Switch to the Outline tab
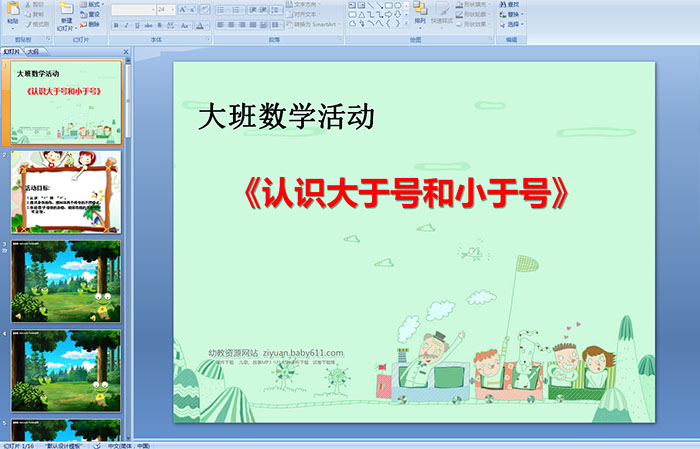 33,51
